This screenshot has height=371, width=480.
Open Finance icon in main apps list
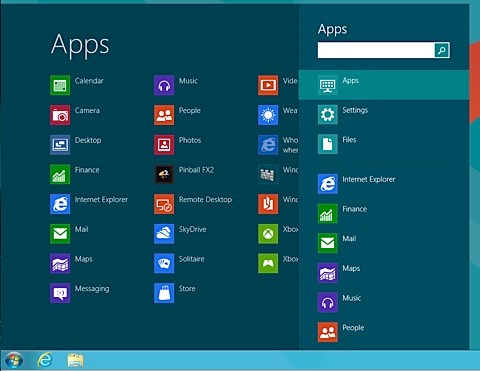coord(60,174)
